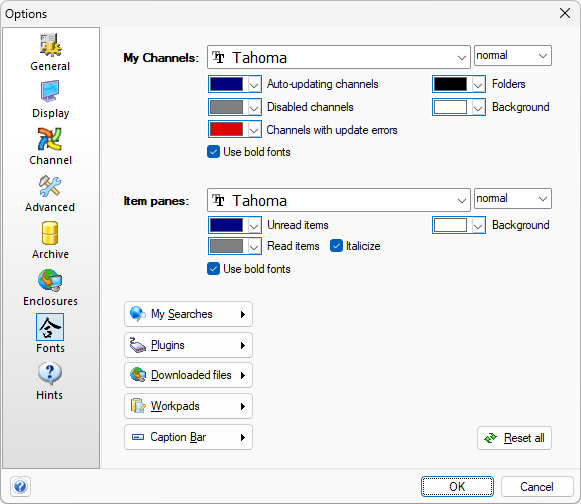Image resolution: width=581 pixels, height=504 pixels.
Task: Click the Reset all button
Action: coord(514,438)
